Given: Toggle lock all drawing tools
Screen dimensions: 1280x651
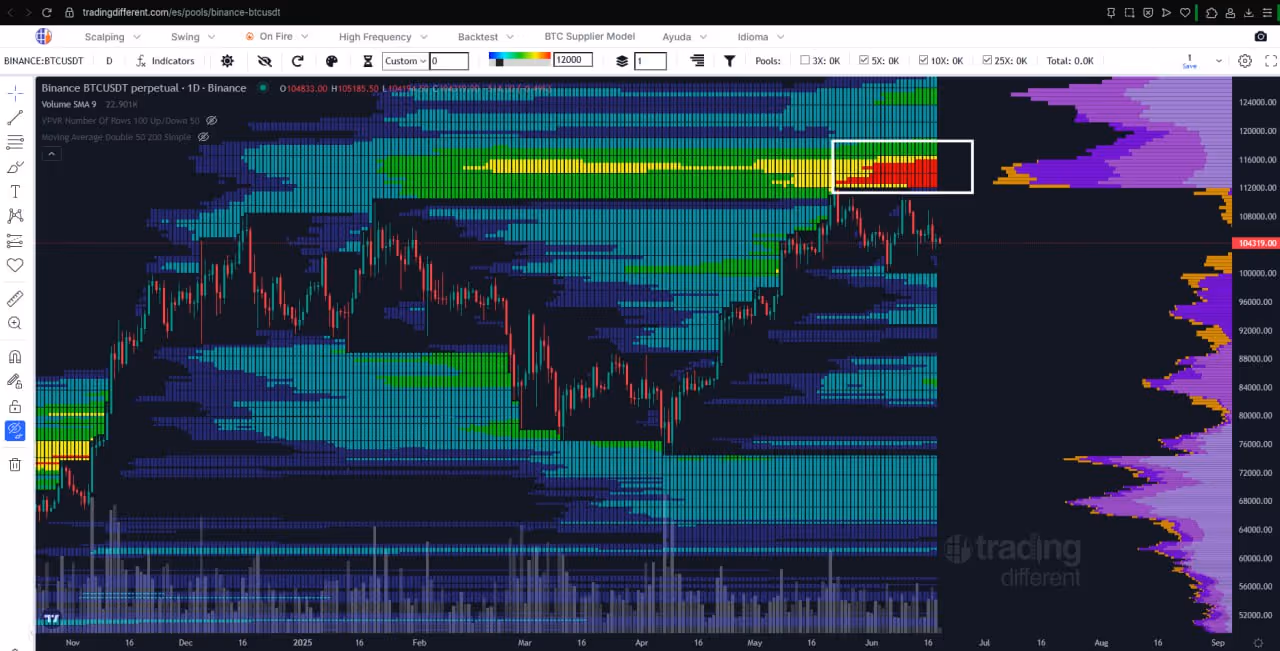Looking at the screenshot, I should coord(15,406).
